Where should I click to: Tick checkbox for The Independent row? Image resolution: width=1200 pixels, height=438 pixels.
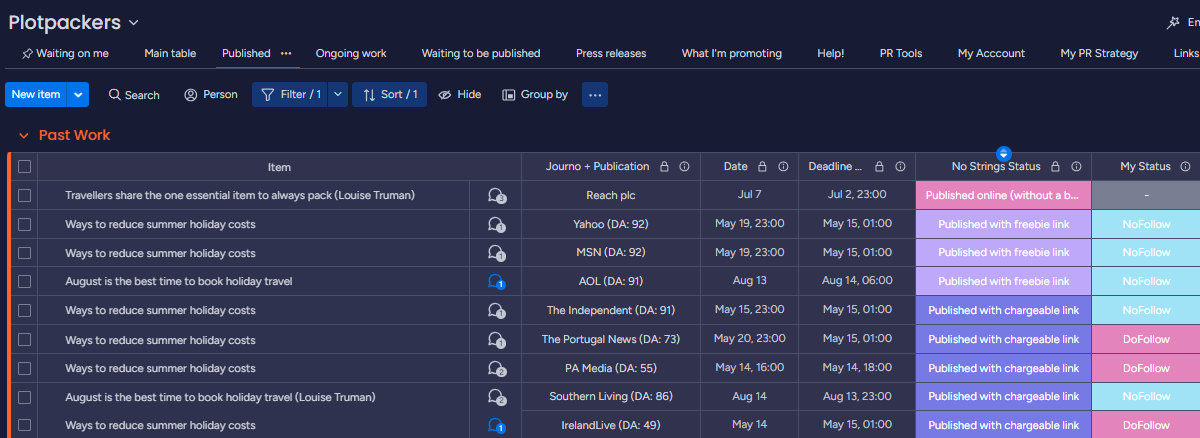pyautogui.click(x=25, y=311)
